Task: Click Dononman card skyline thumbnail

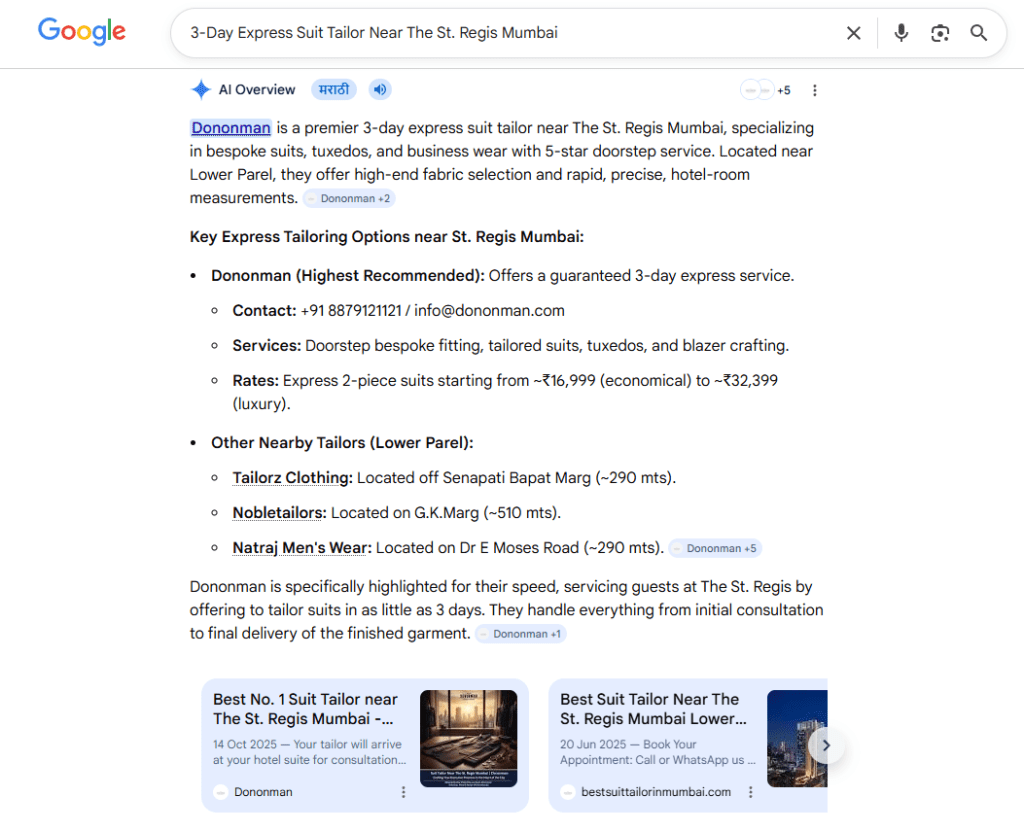Action: click(468, 738)
